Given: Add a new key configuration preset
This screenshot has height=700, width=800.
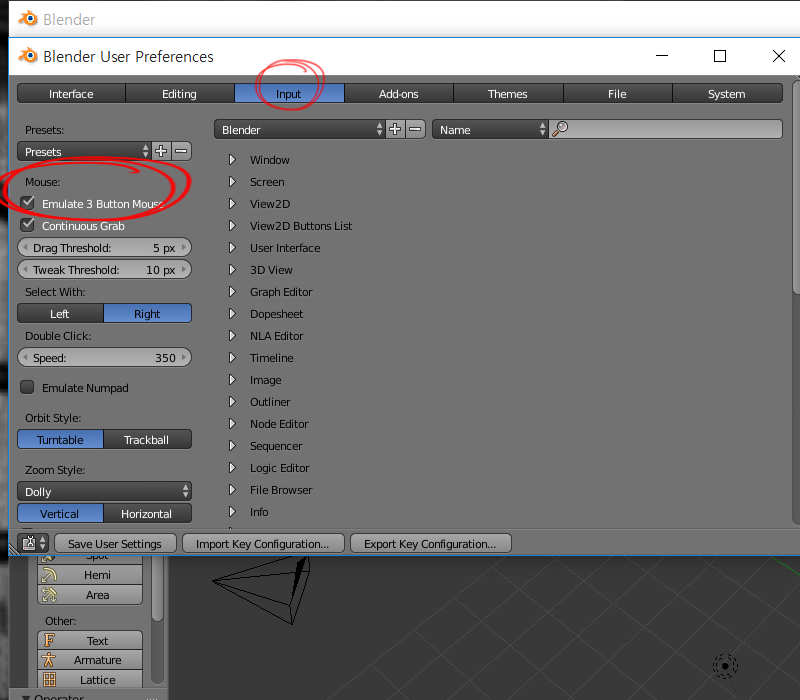Looking at the screenshot, I should tap(395, 130).
